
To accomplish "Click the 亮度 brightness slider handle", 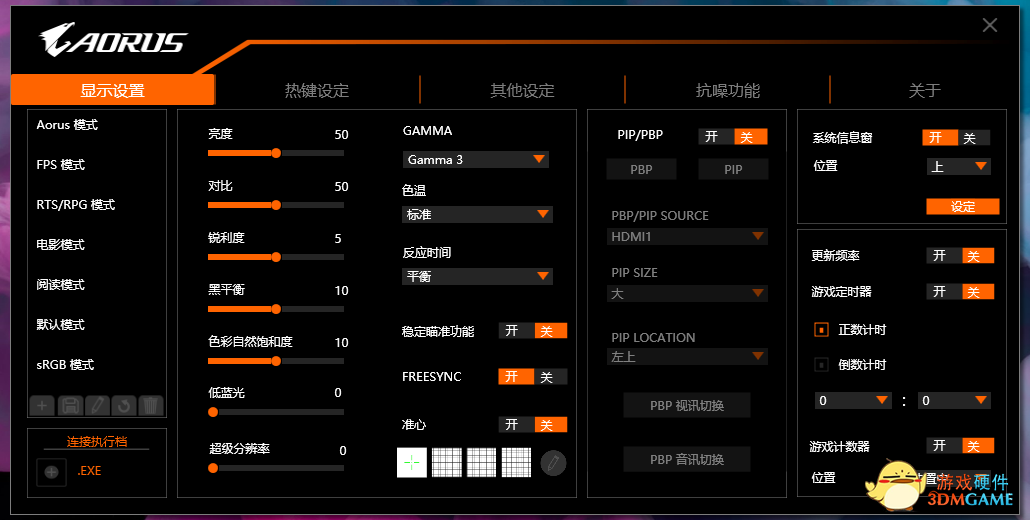I will tap(277, 153).
